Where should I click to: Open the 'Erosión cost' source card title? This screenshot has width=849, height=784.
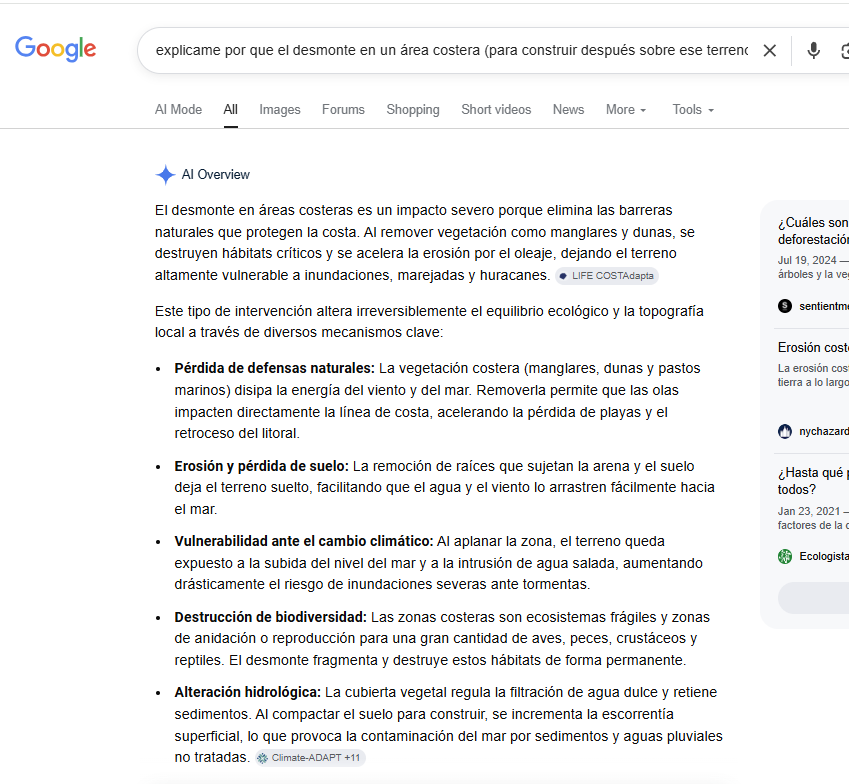pos(813,347)
